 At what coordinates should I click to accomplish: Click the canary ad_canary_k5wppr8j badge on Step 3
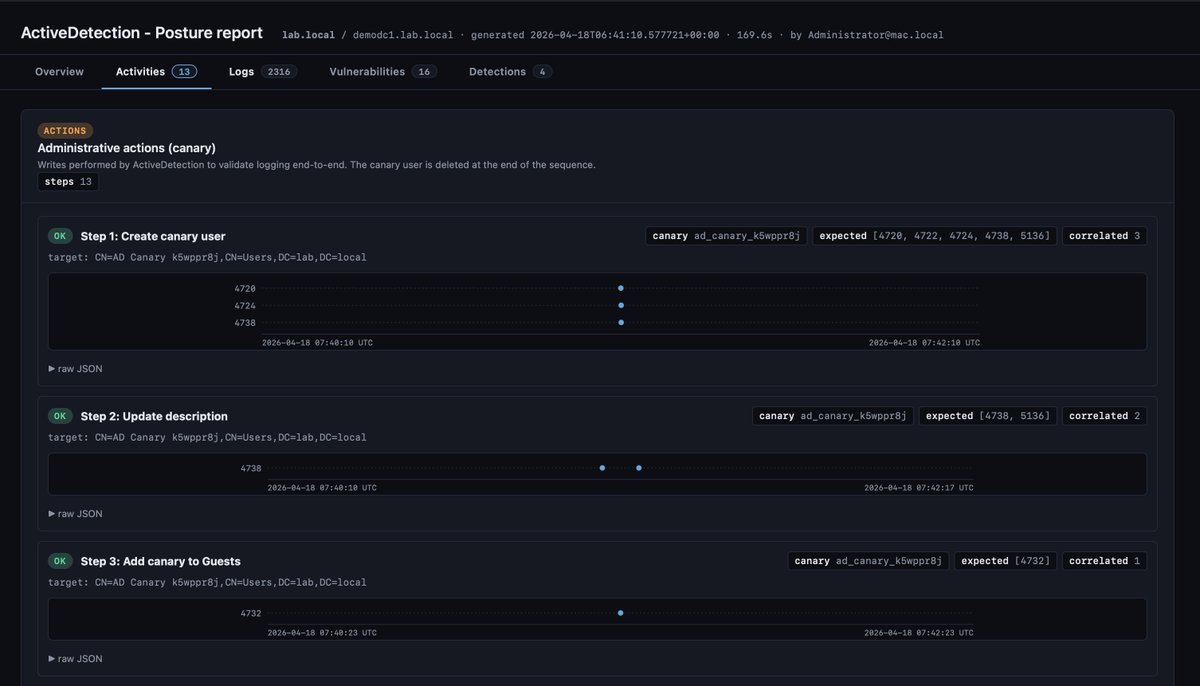[867, 560]
